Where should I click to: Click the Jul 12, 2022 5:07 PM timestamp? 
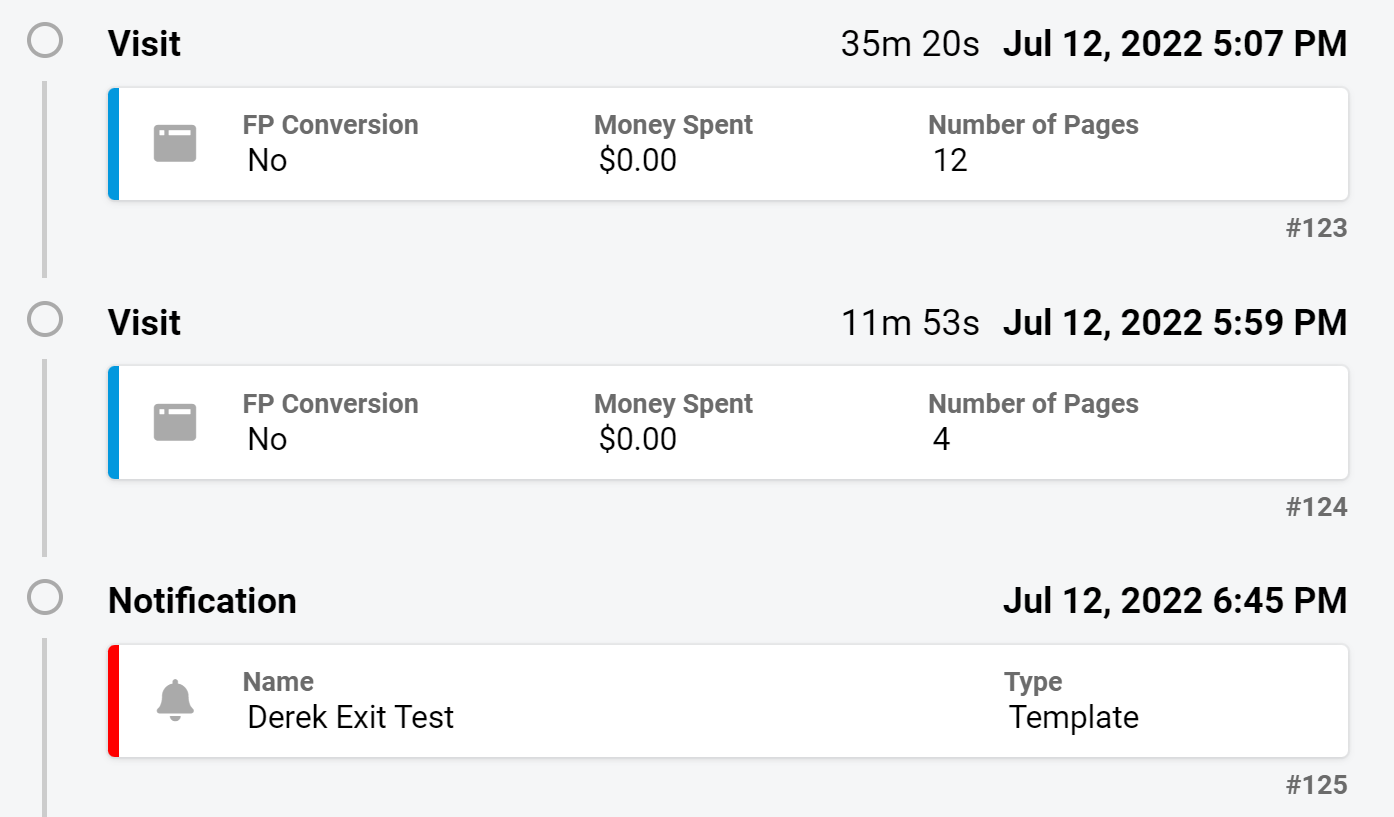[1175, 44]
